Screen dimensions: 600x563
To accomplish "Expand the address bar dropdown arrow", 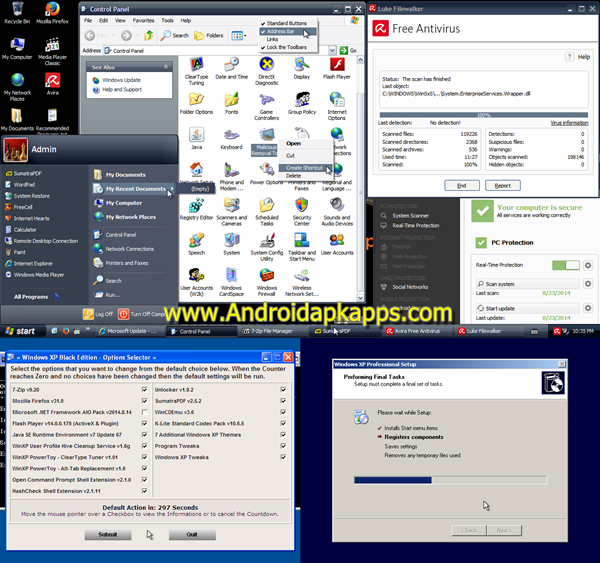I will 332,50.
